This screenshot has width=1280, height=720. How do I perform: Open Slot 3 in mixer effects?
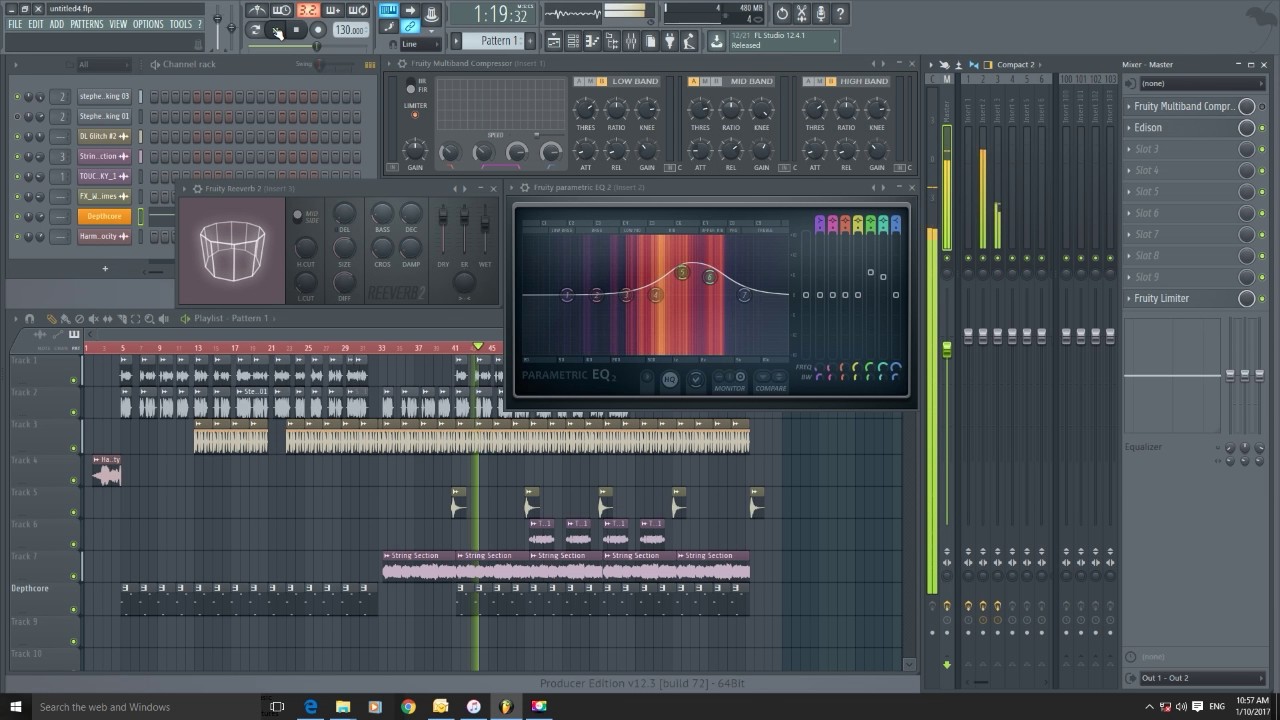[x=1180, y=149]
